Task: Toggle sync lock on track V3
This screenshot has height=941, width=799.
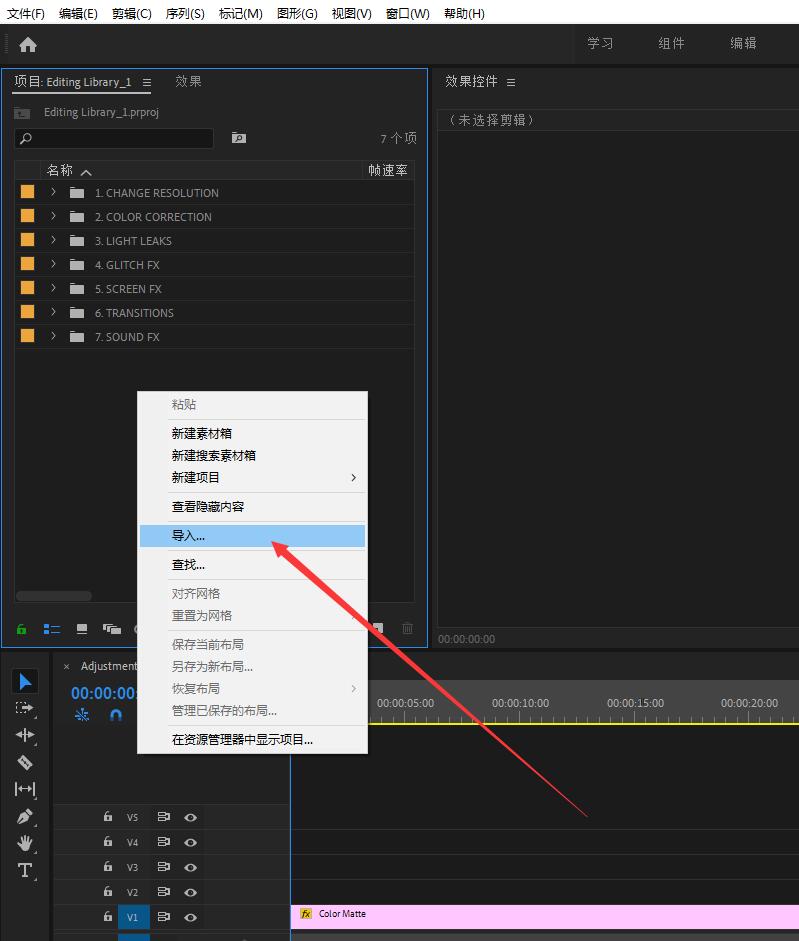Action: pyautogui.click(x=163, y=867)
